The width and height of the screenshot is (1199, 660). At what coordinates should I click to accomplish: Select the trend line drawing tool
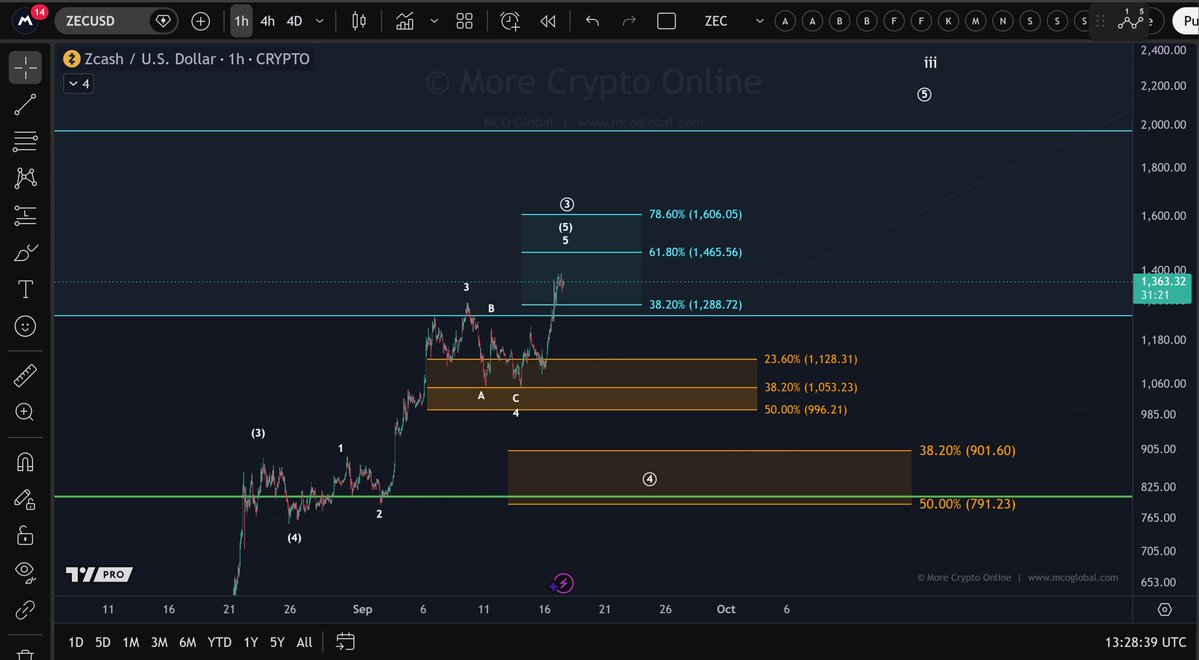tap(25, 105)
